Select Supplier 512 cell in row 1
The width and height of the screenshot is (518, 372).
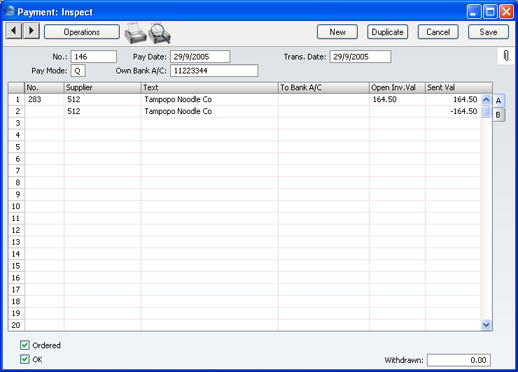[102, 99]
